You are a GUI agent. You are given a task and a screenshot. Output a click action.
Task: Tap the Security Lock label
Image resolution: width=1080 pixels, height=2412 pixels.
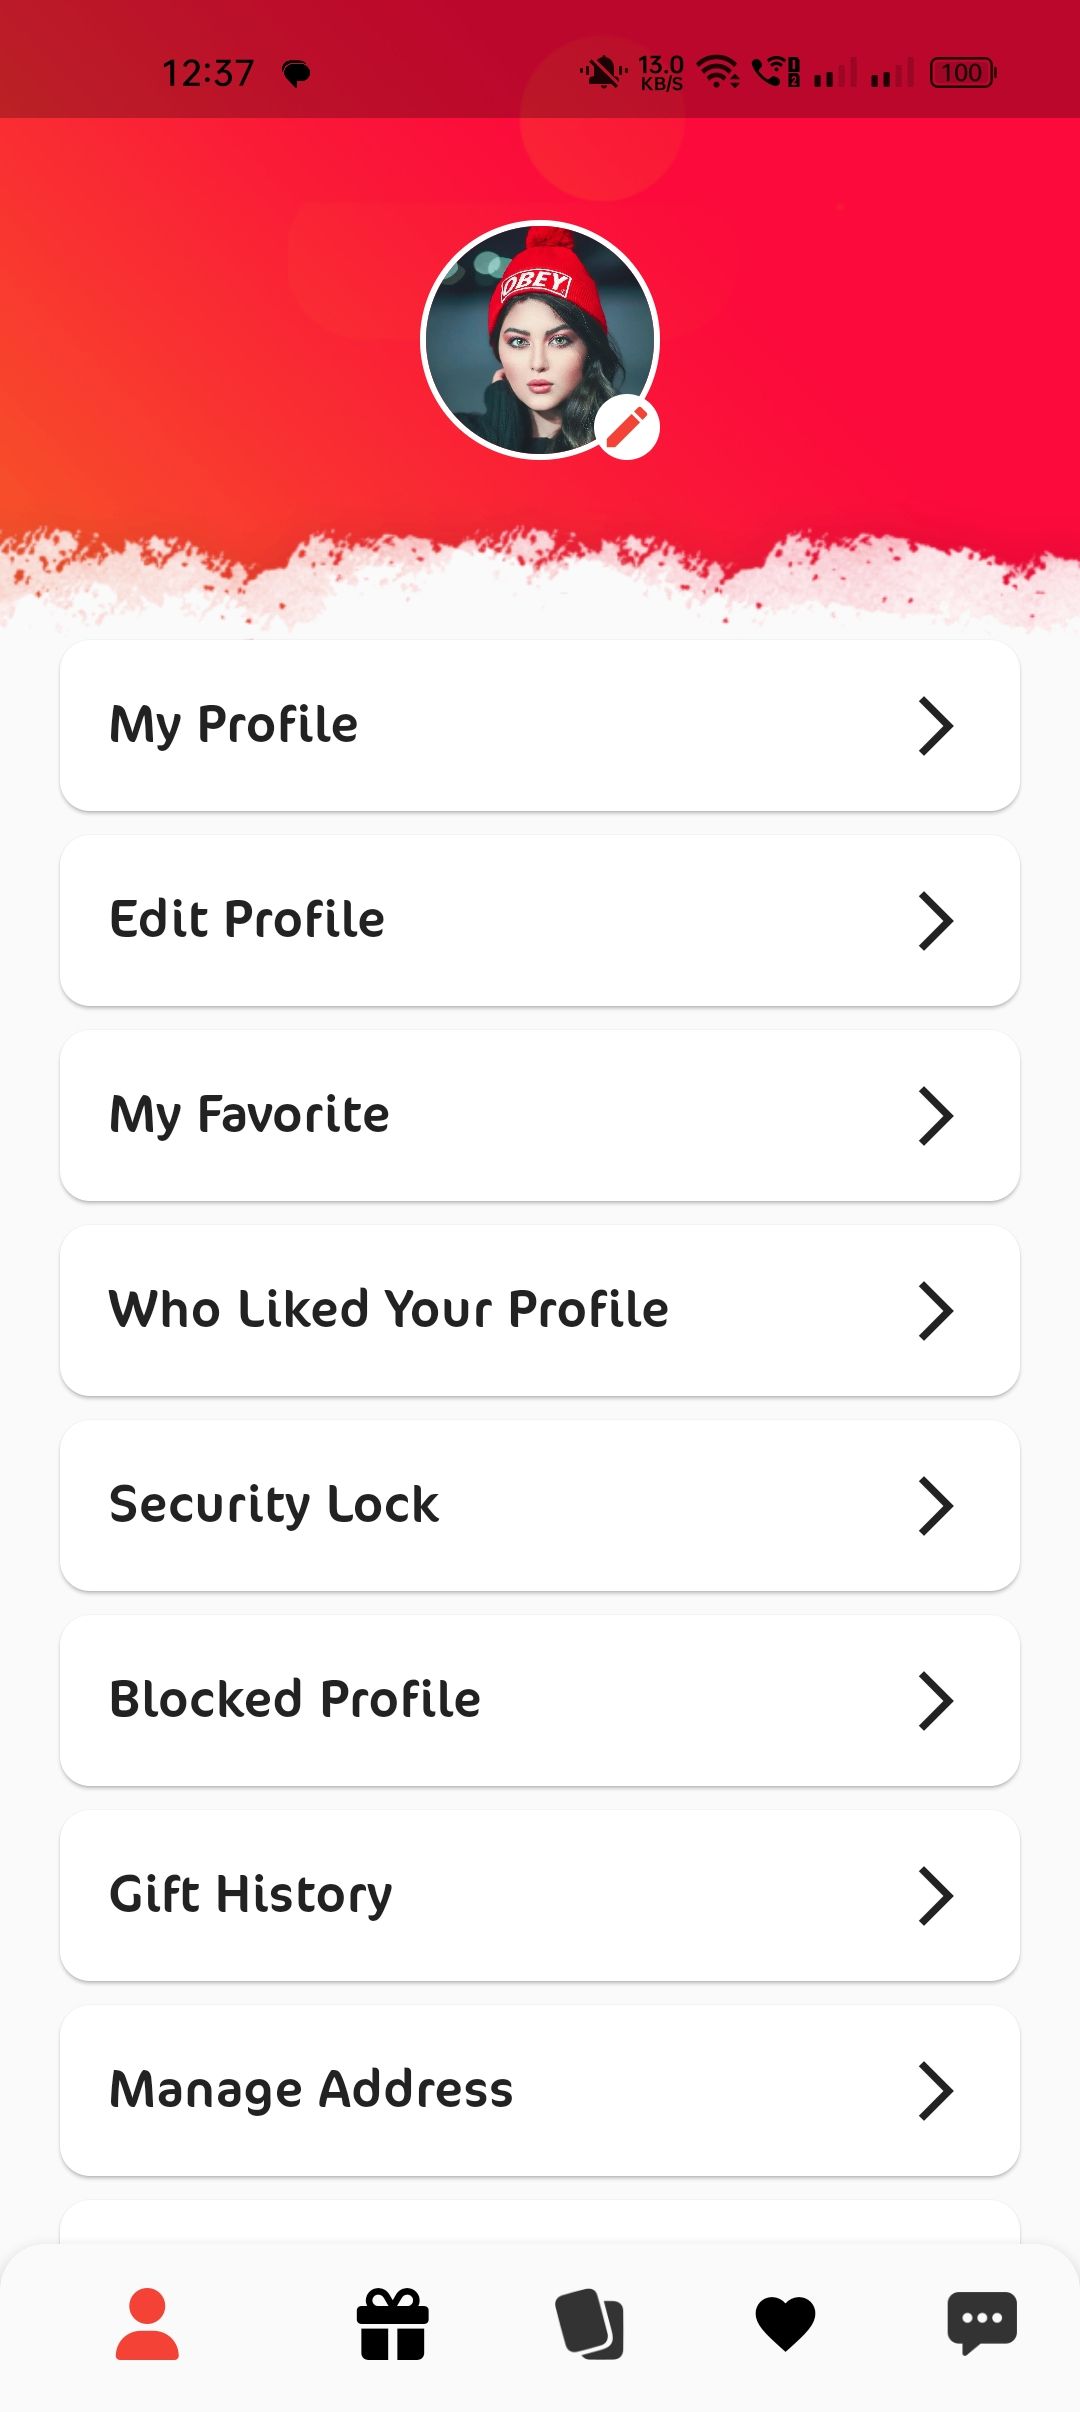[274, 1505]
